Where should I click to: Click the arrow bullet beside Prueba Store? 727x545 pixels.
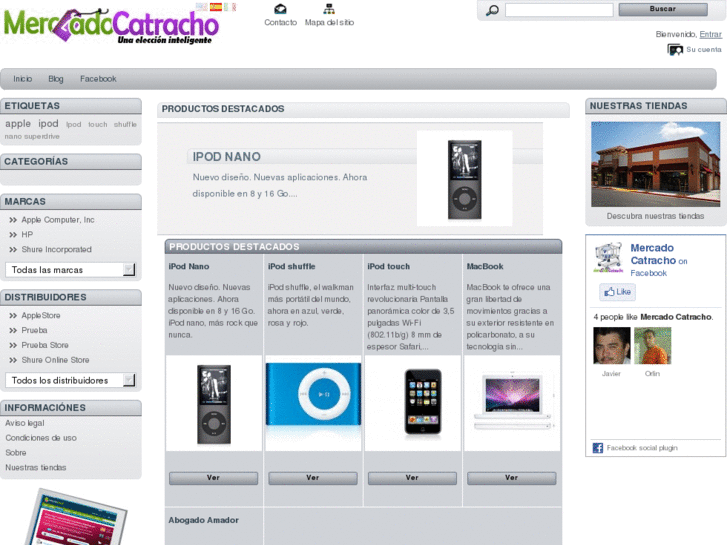point(13,345)
